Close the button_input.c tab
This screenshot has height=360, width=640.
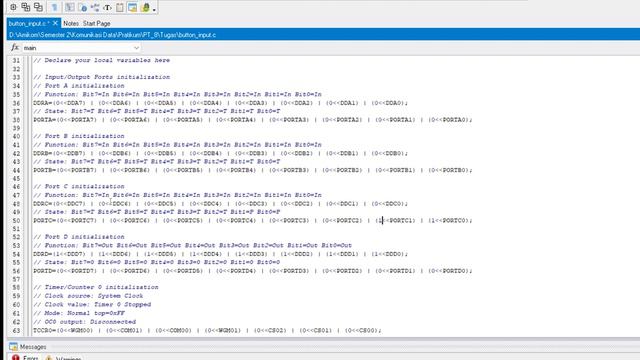(55, 23)
